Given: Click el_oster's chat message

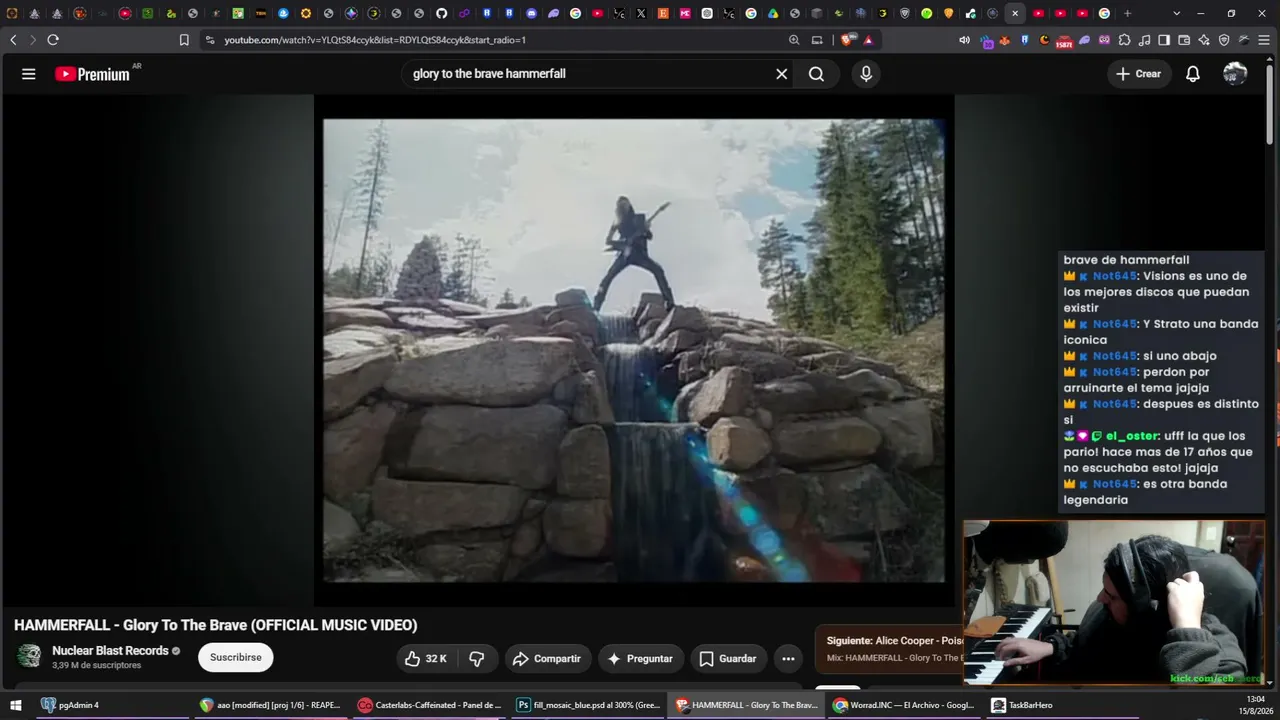Looking at the screenshot, I should 1161,452.
